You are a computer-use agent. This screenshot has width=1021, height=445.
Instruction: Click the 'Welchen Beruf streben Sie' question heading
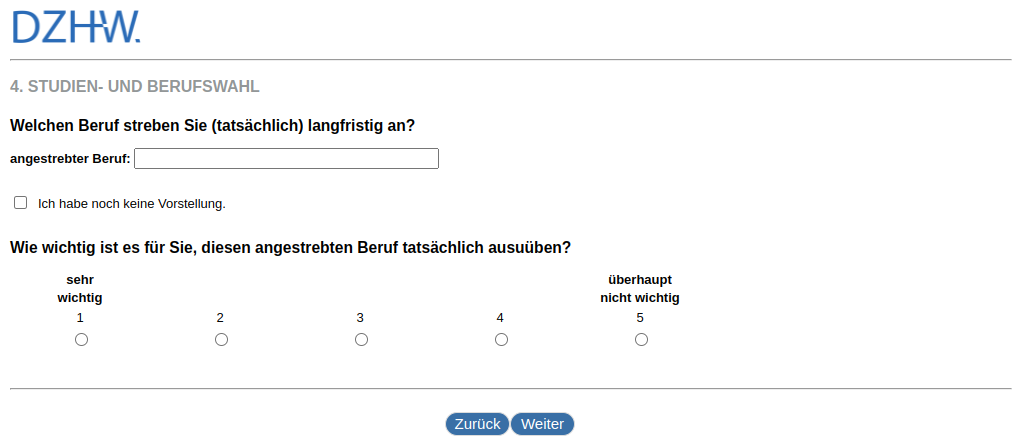click(x=212, y=126)
